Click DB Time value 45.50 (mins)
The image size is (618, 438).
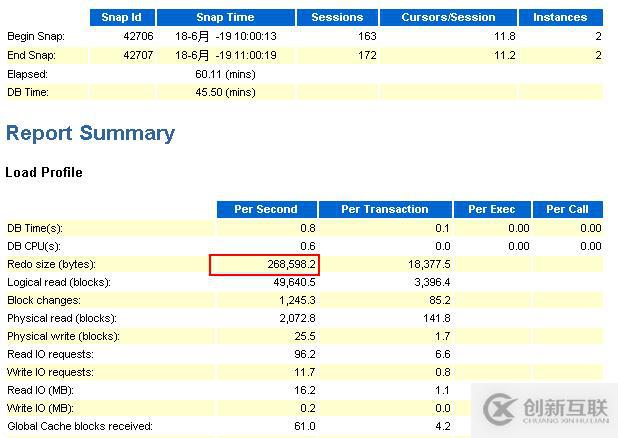[x=225, y=92]
